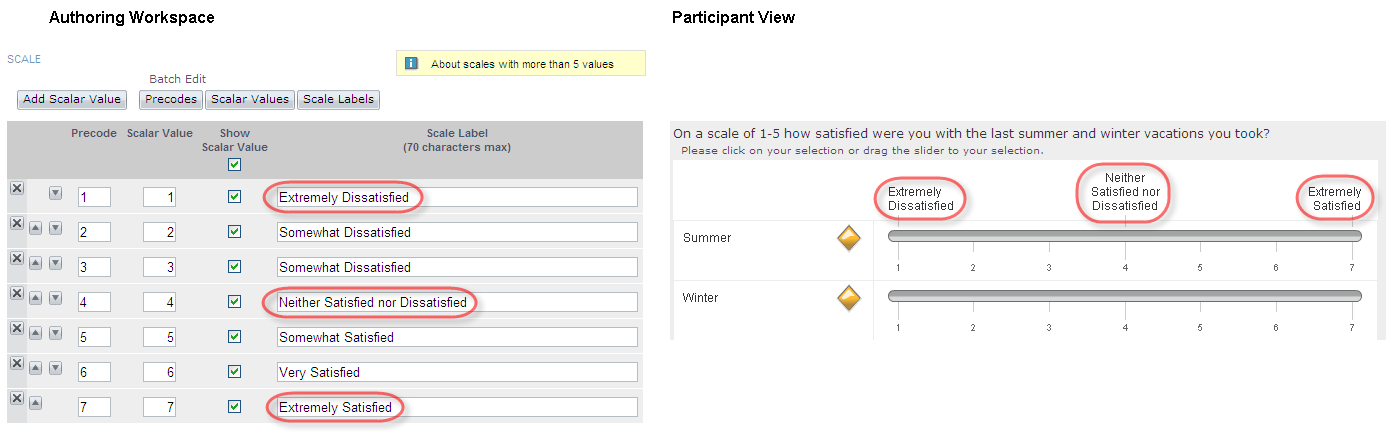
Task: Click the Winter slider diamond handle
Action: 849,298
